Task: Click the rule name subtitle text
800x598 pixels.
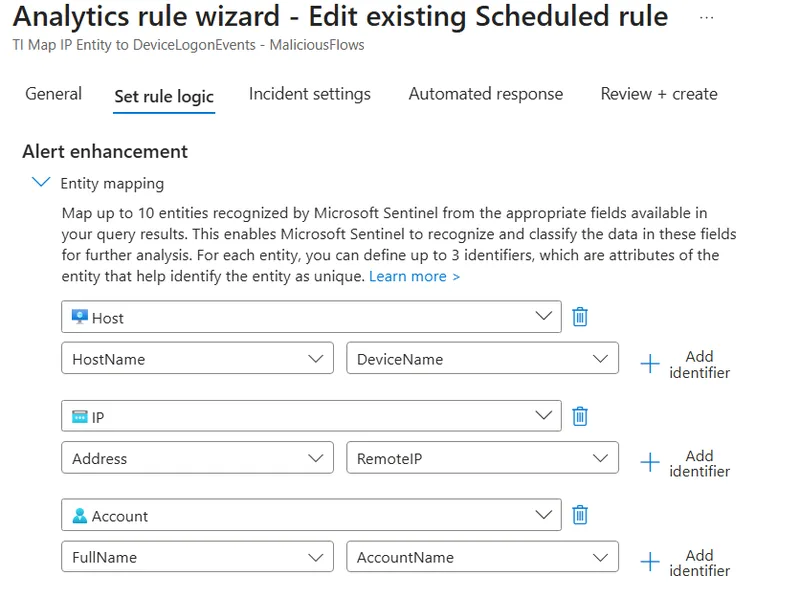Action: coord(188,45)
